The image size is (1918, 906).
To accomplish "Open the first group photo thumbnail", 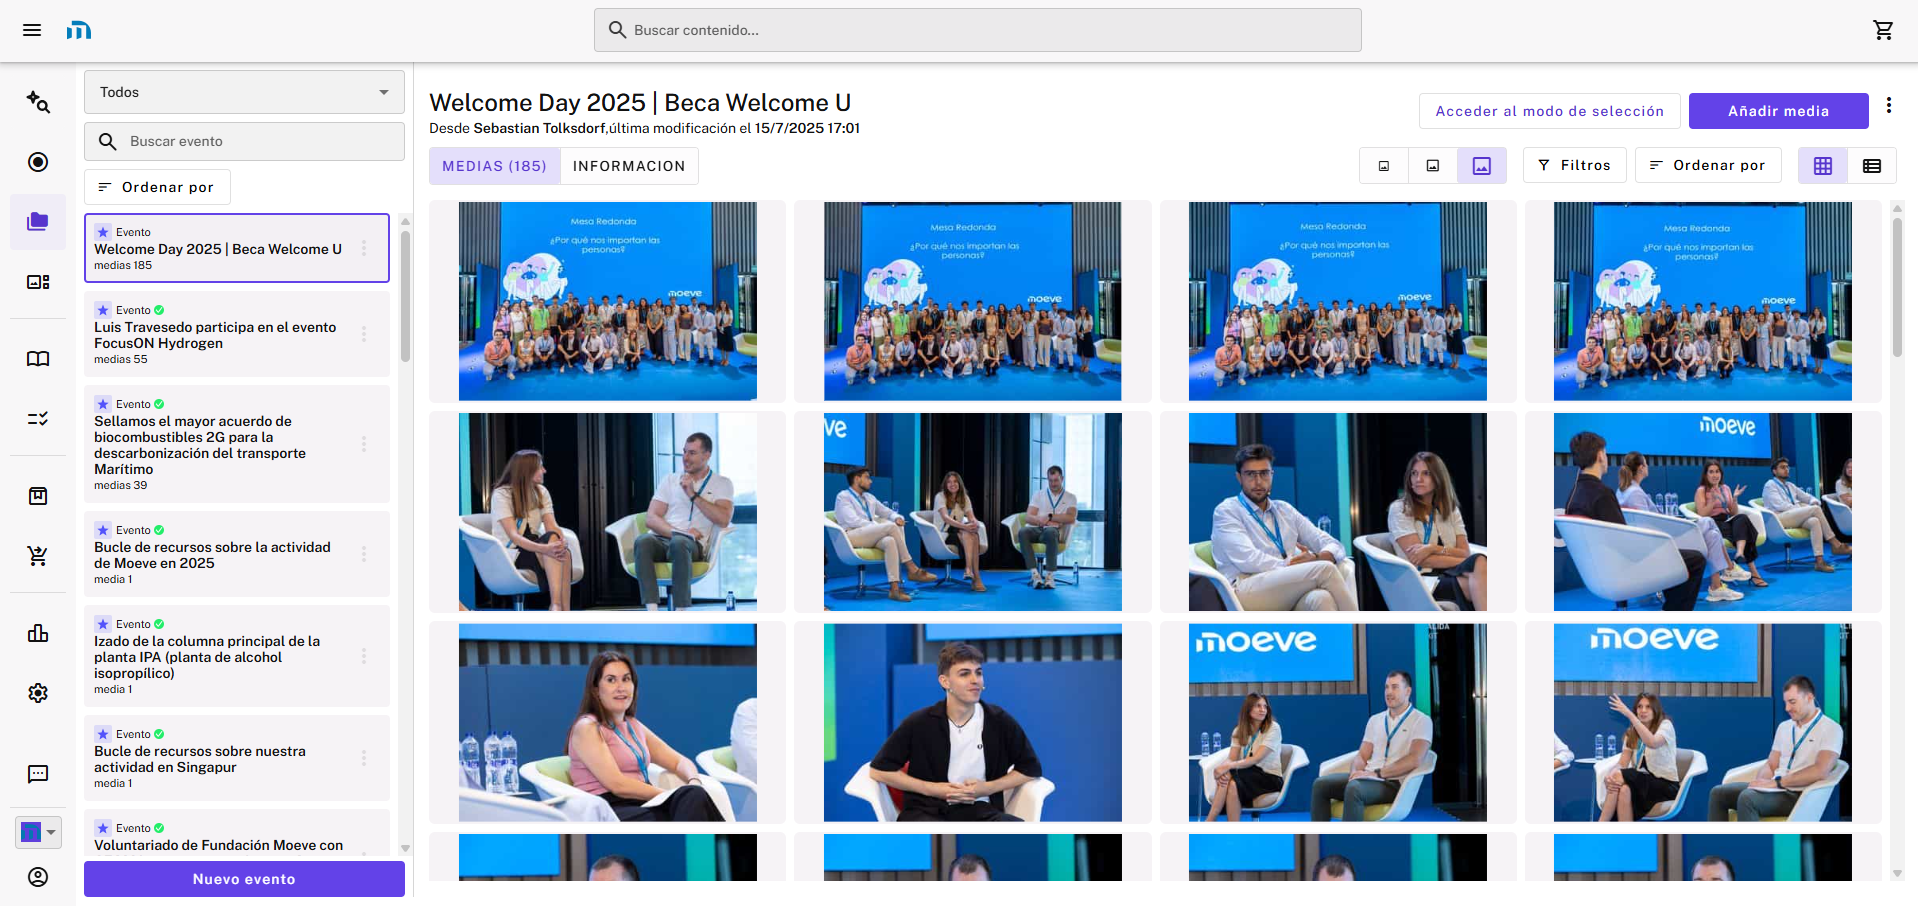I will [x=608, y=301].
